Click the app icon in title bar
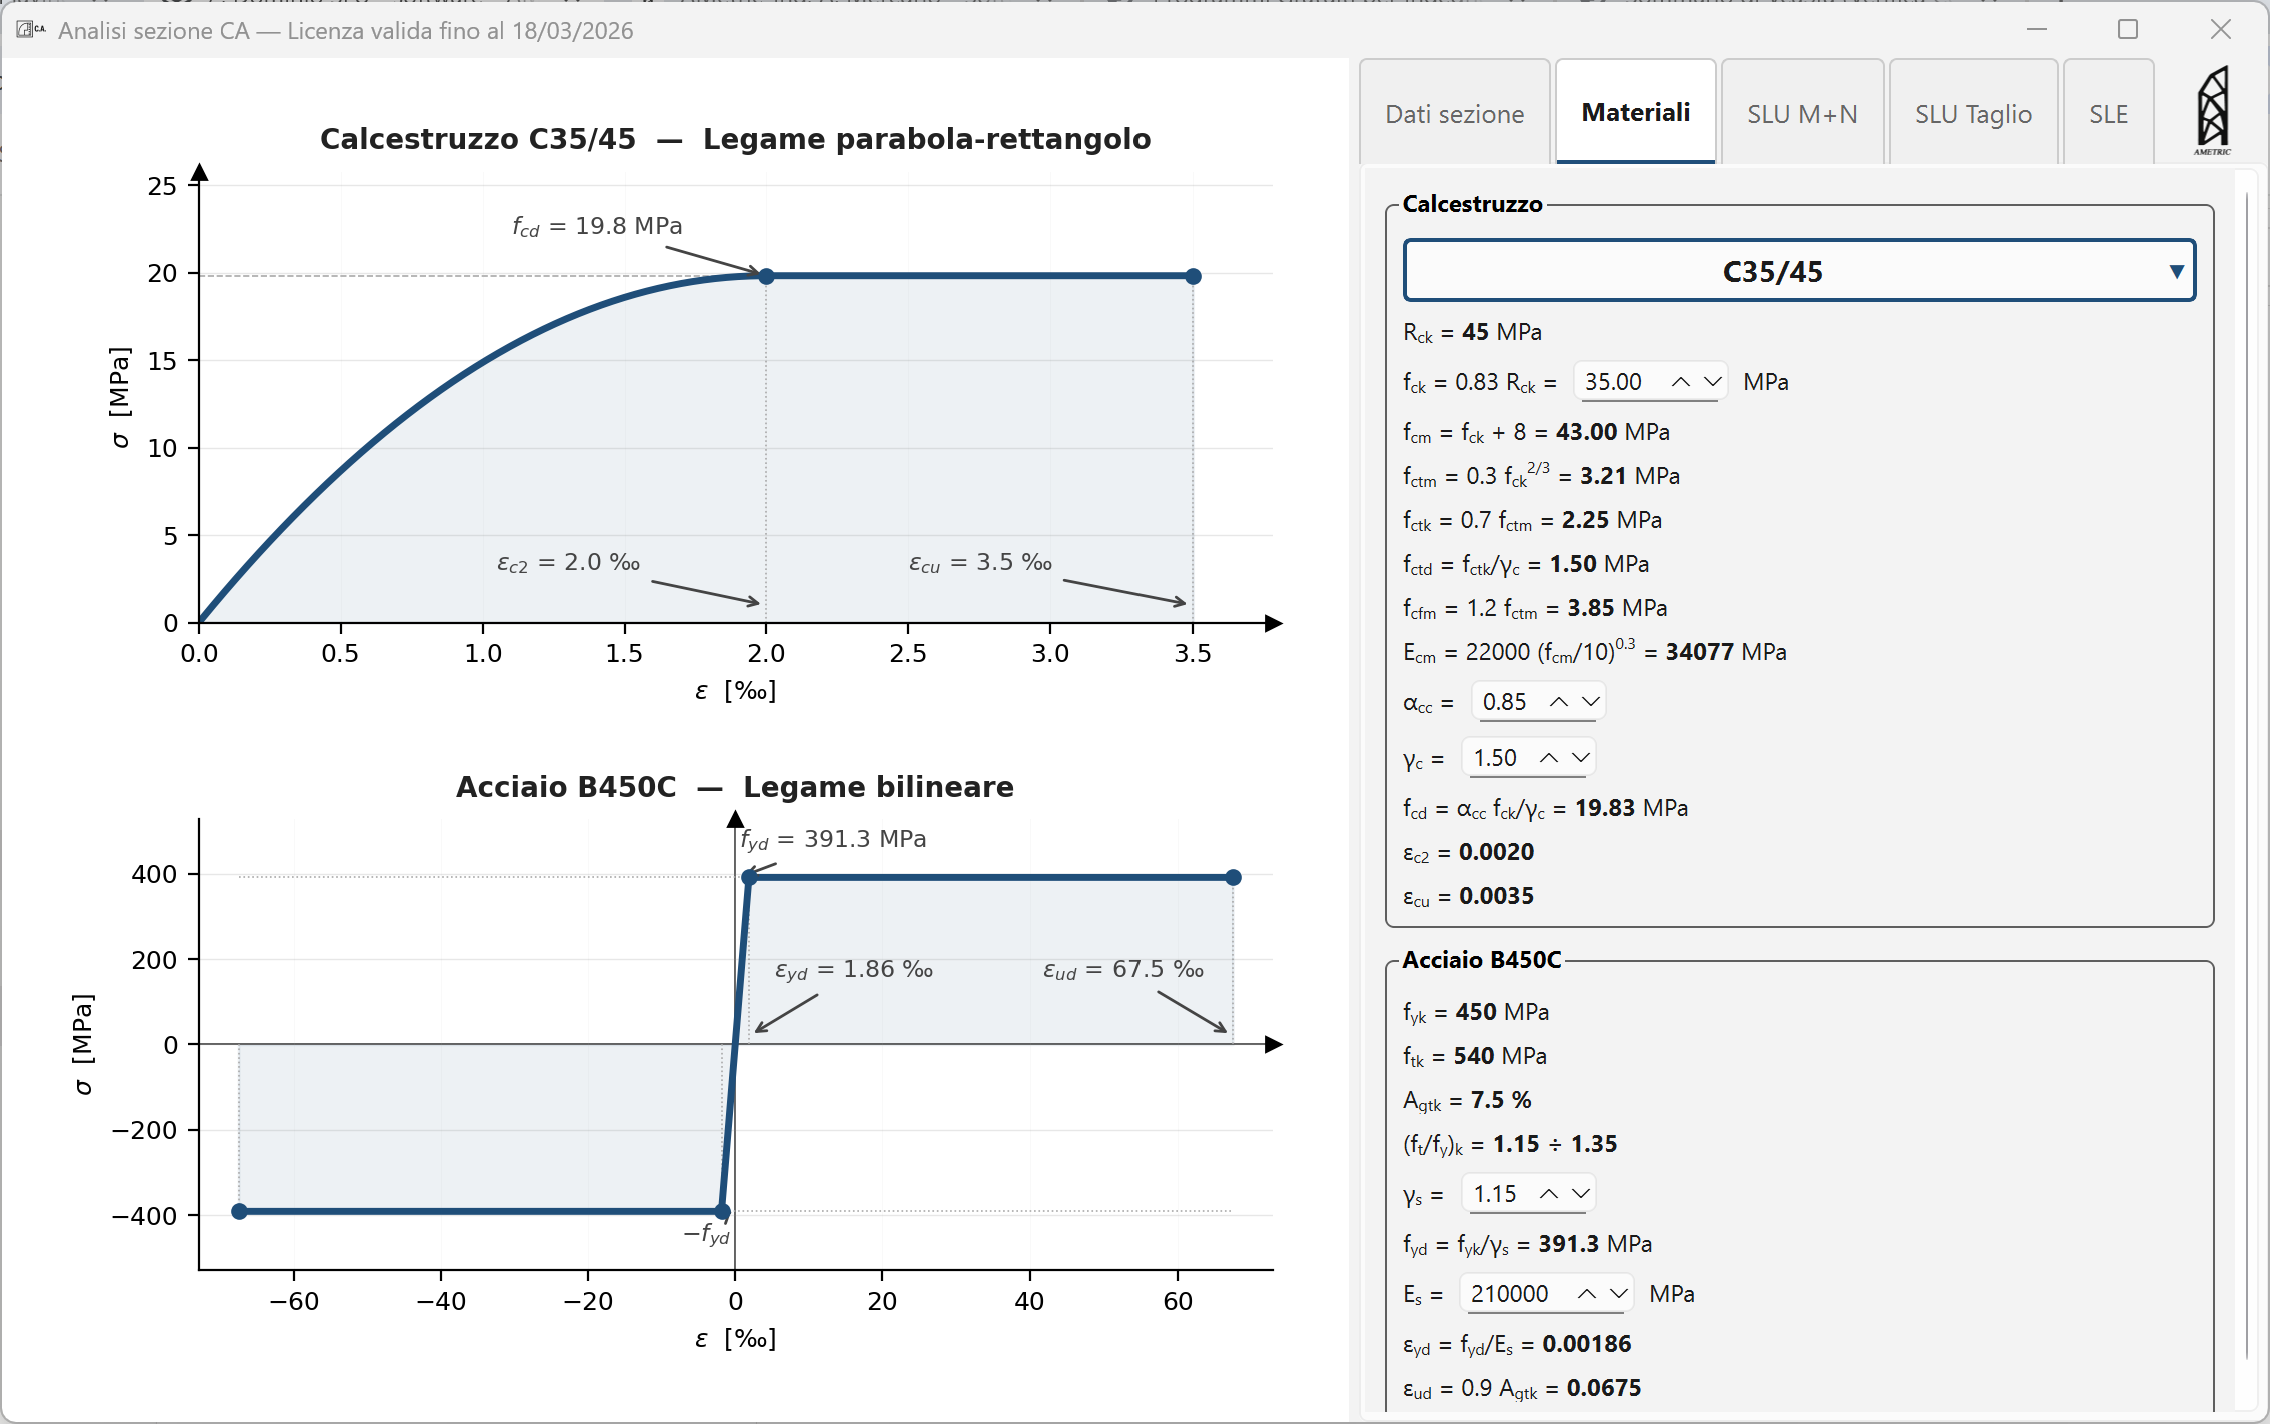 coord(26,30)
